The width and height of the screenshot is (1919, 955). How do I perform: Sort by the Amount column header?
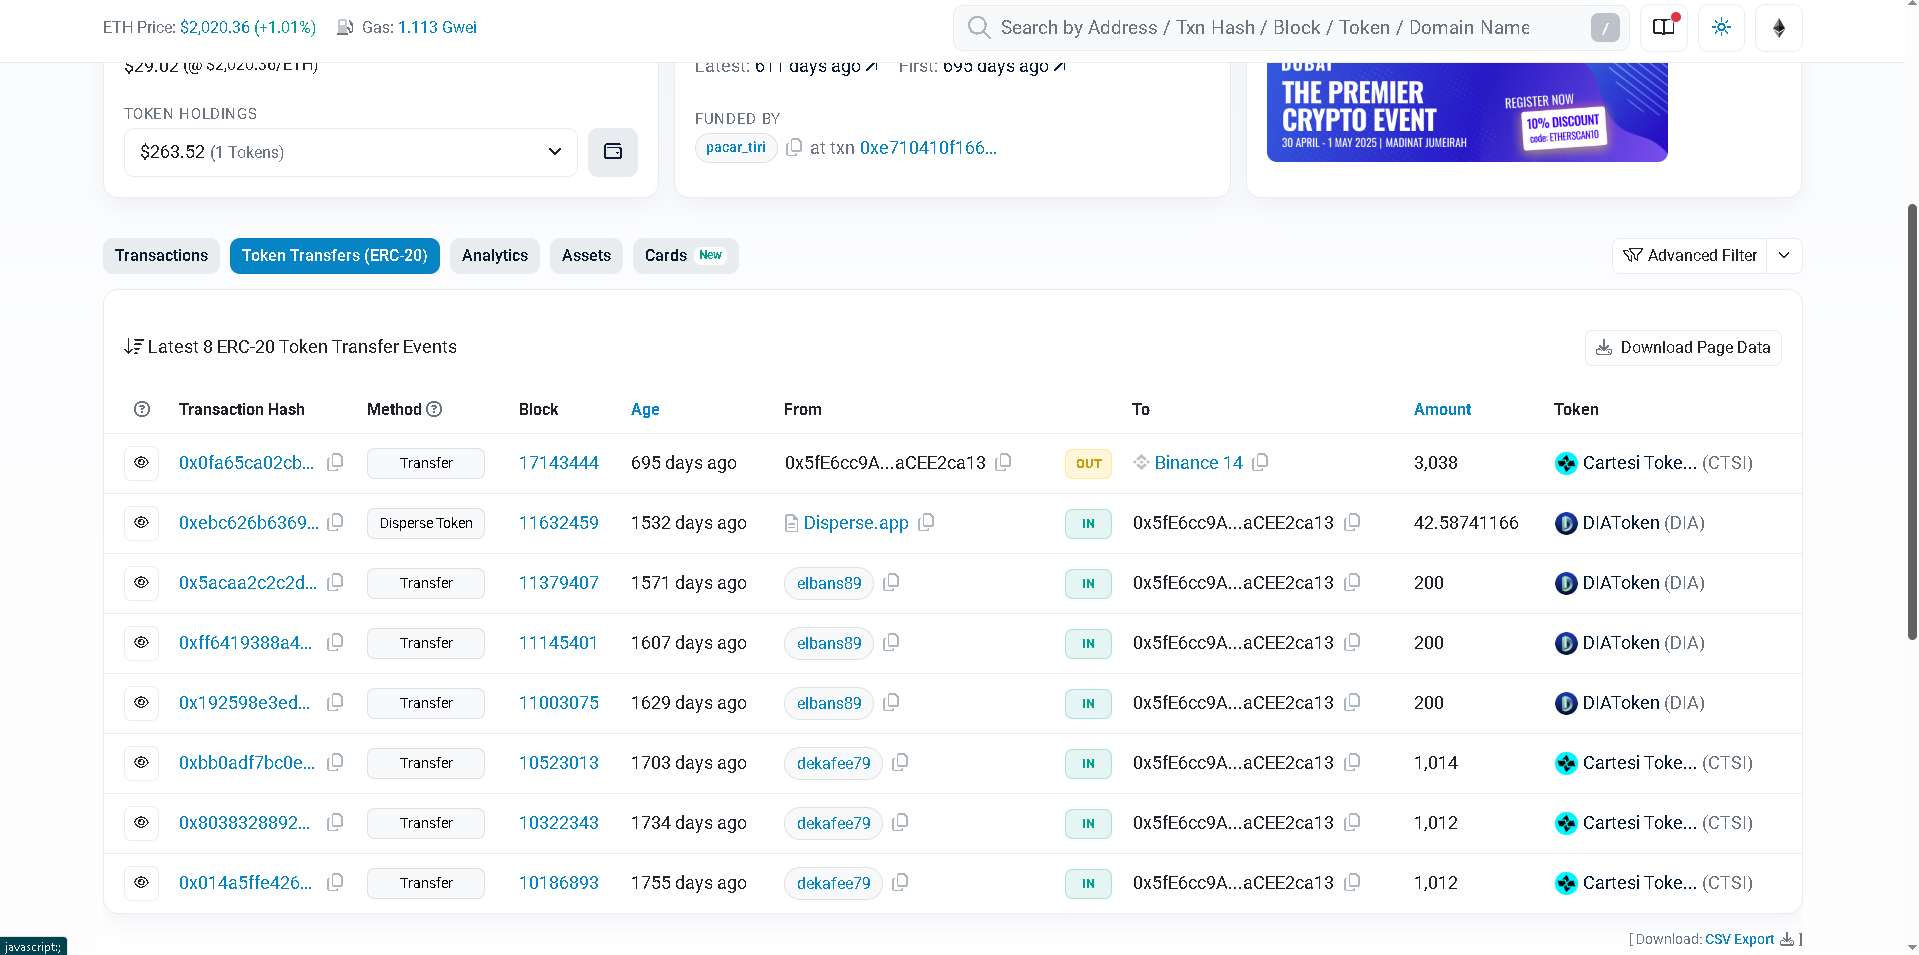[1442, 409]
